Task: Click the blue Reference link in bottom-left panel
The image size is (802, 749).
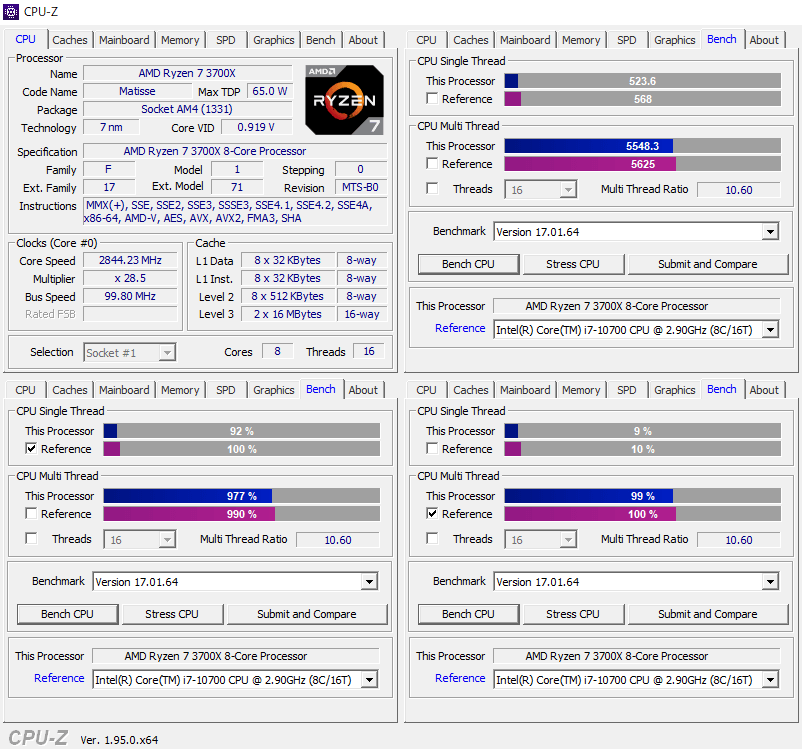Action: [x=59, y=678]
